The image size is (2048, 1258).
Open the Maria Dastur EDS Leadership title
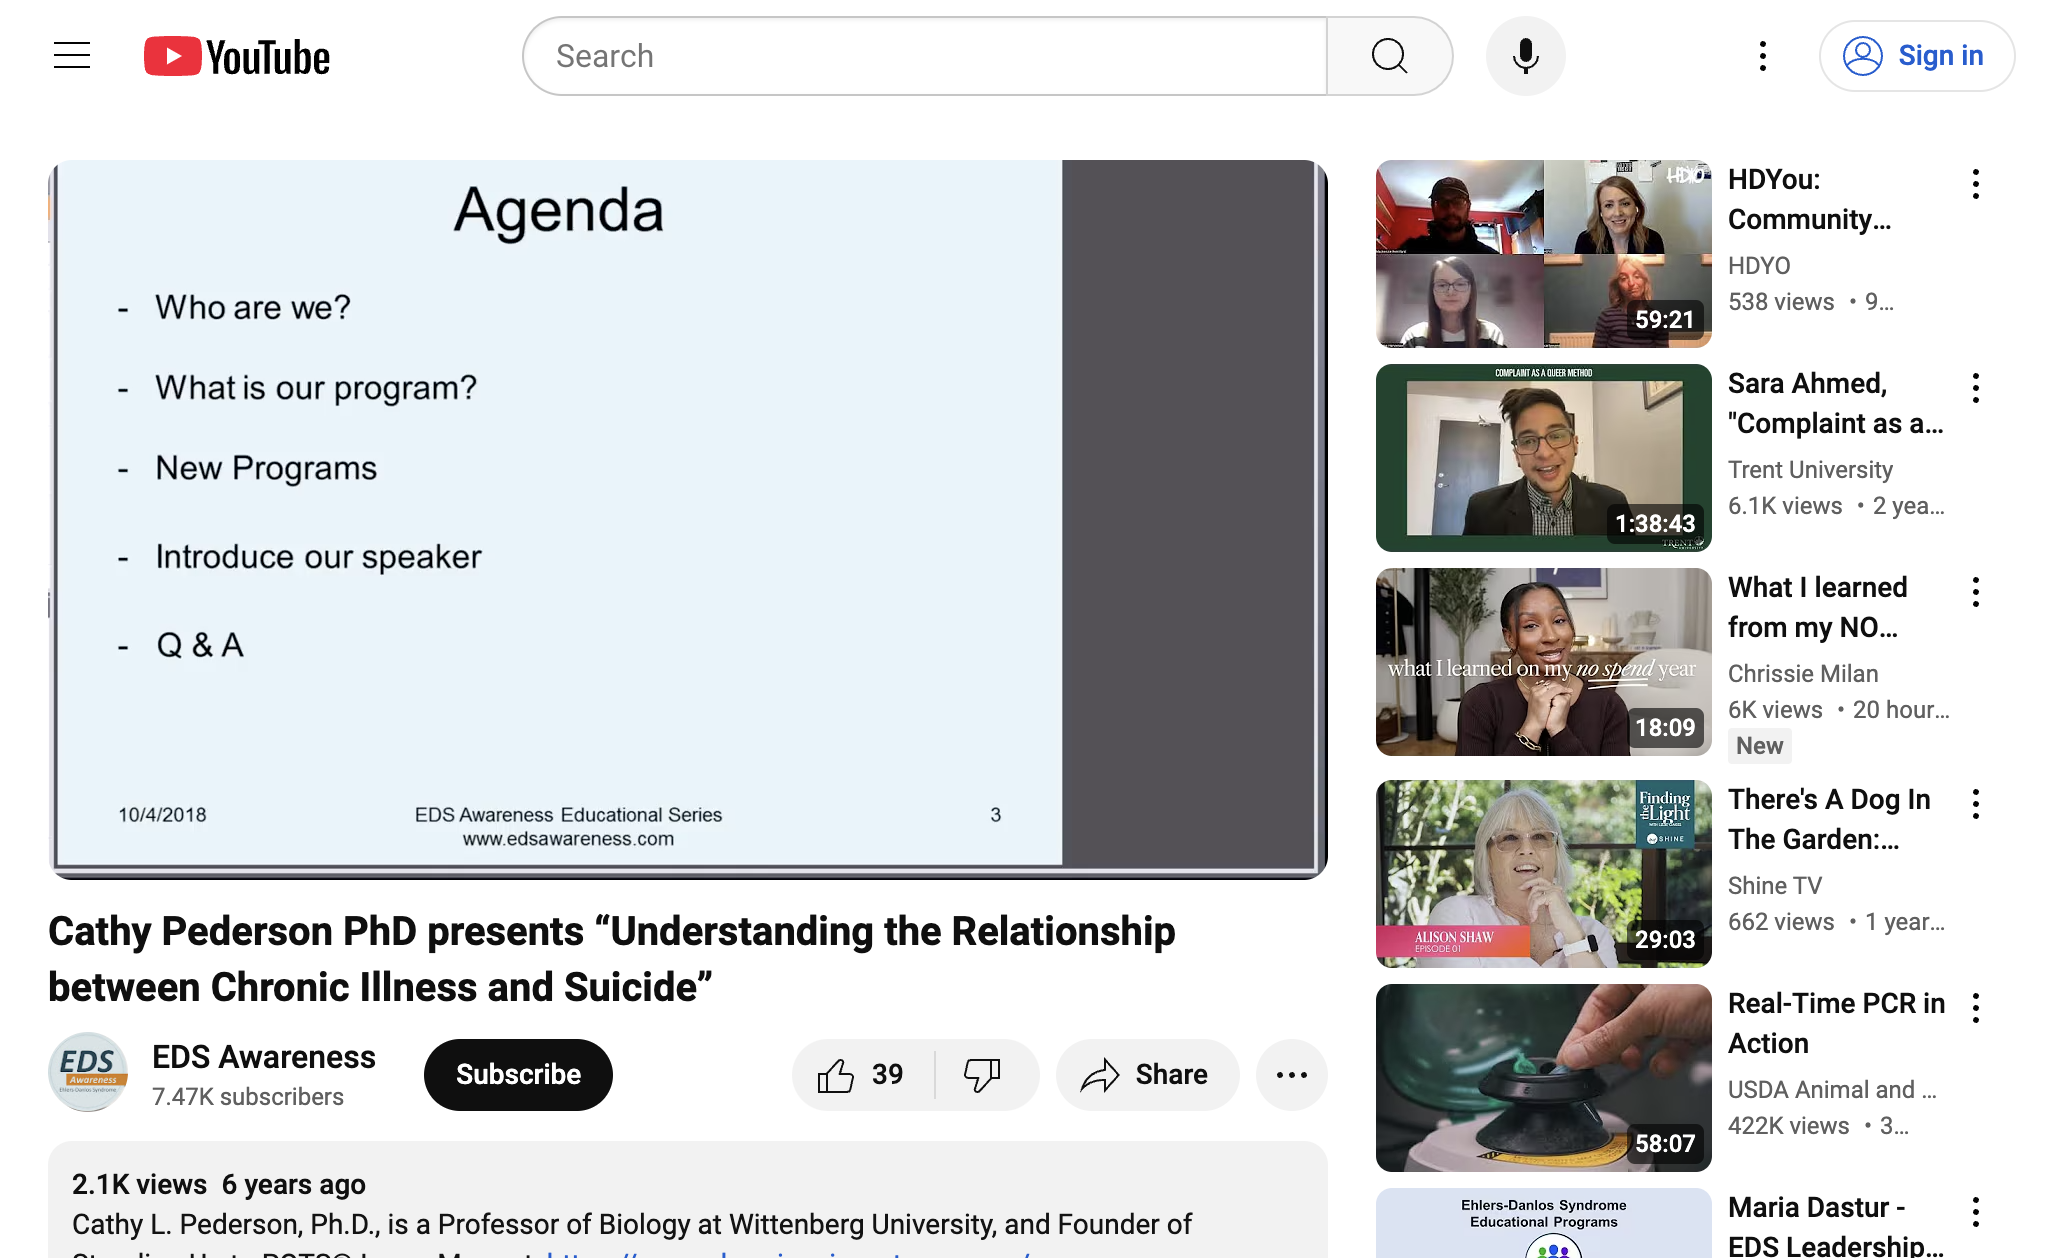1836,1227
